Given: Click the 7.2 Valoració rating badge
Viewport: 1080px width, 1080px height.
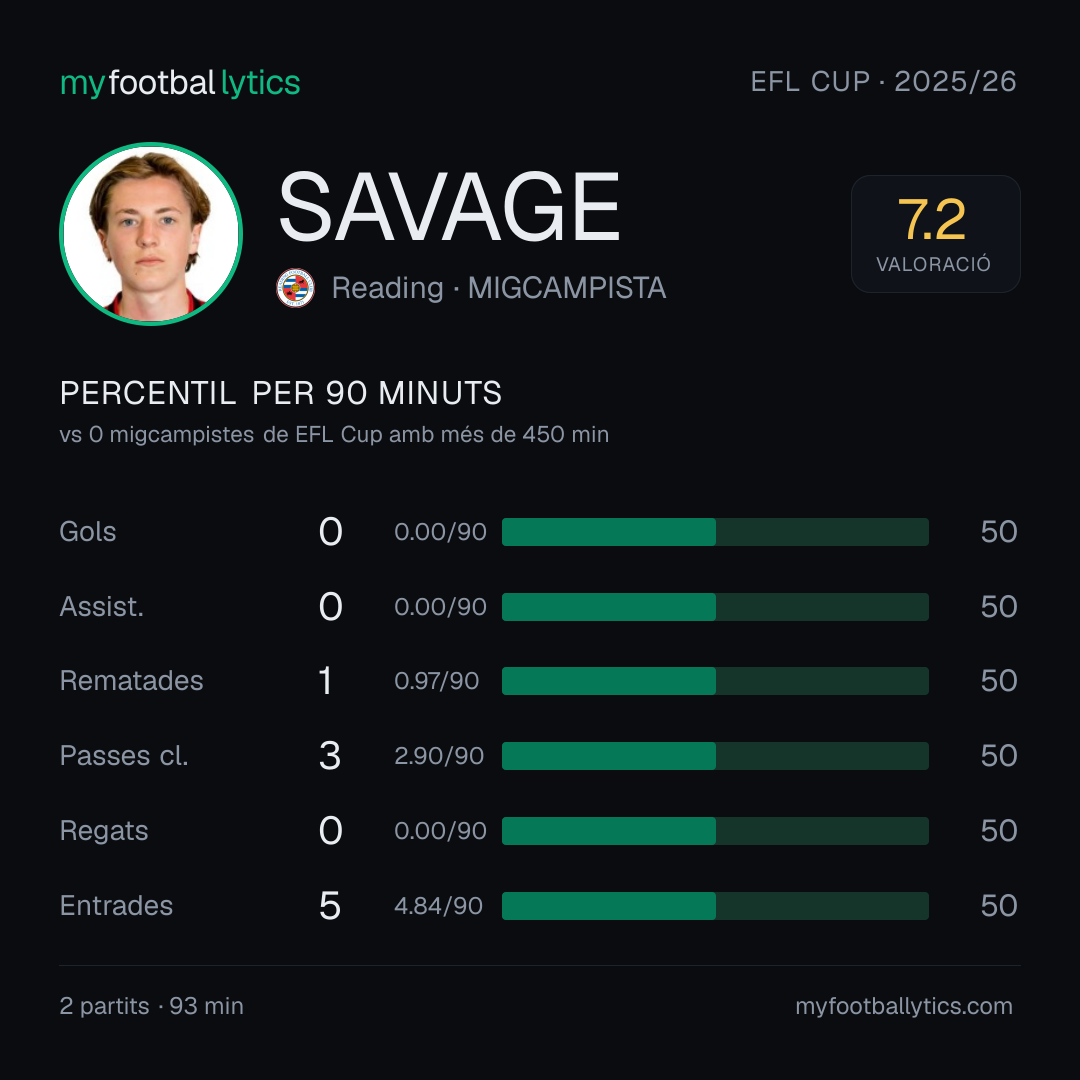Looking at the screenshot, I should pyautogui.click(x=935, y=233).
